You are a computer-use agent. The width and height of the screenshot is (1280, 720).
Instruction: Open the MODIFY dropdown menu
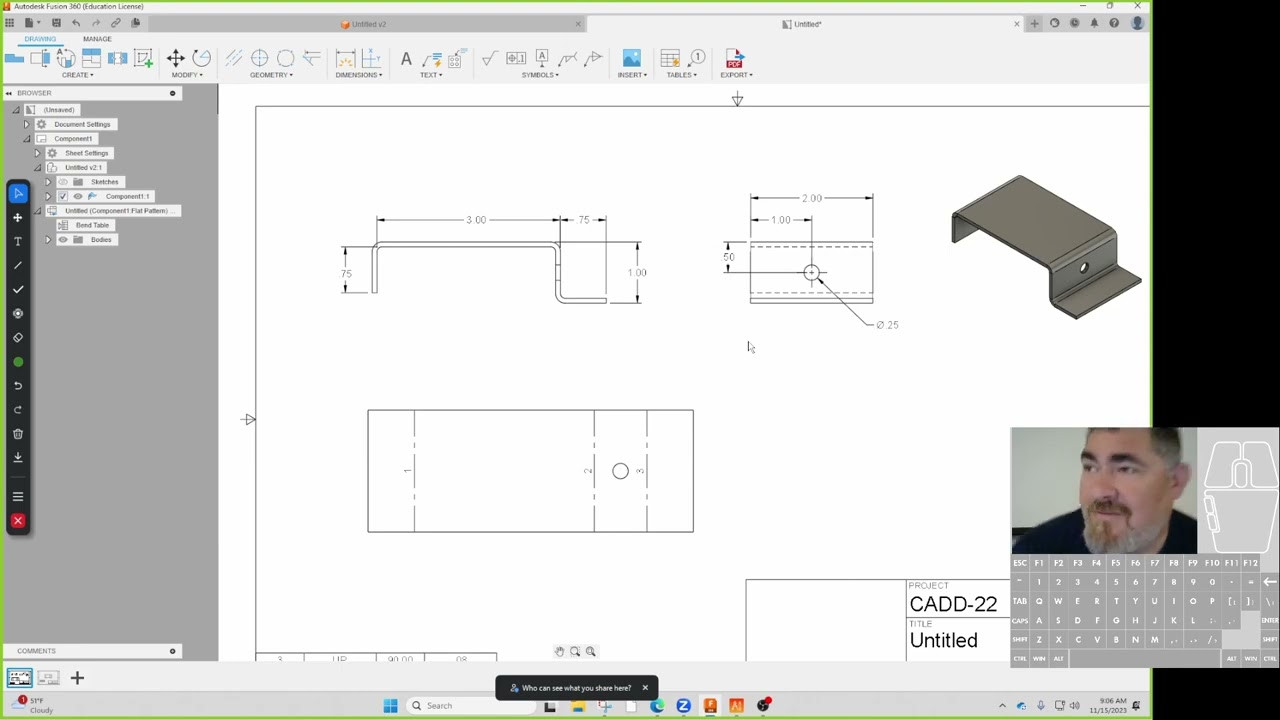[x=187, y=75]
